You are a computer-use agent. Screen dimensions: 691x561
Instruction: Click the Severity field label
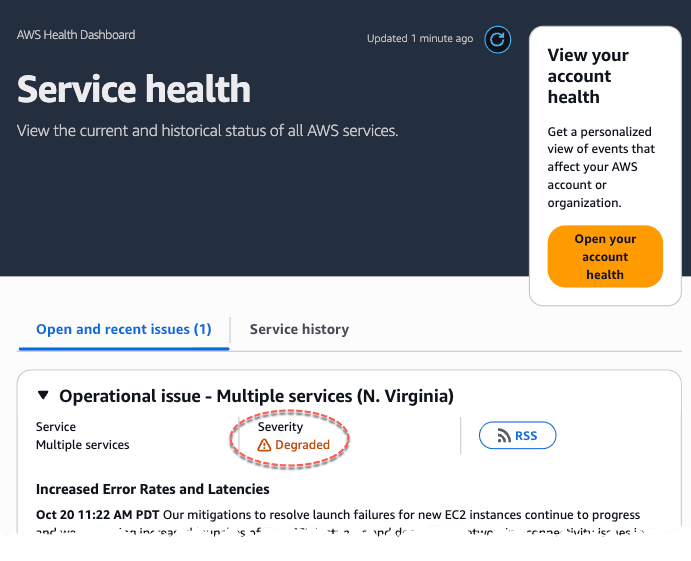[280, 427]
